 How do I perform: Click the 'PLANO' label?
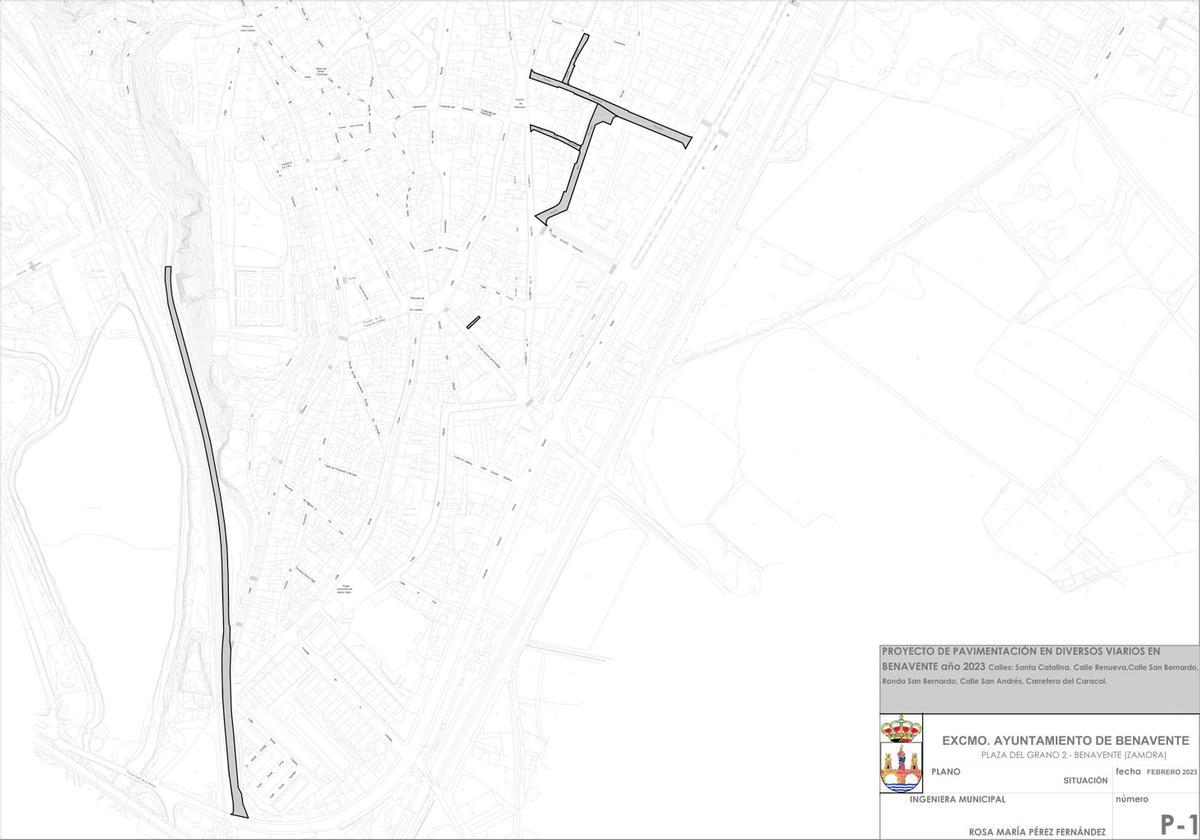[x=945, y=772]
